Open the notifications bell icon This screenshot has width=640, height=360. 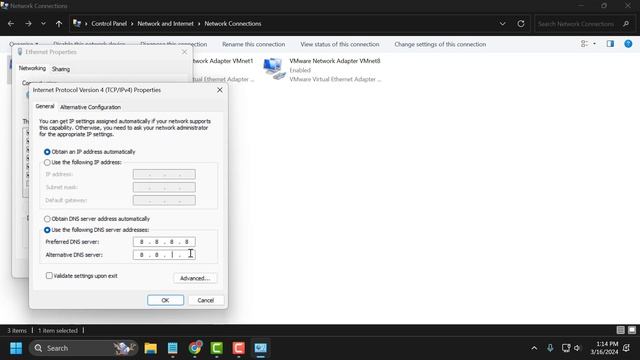(627, 348)
